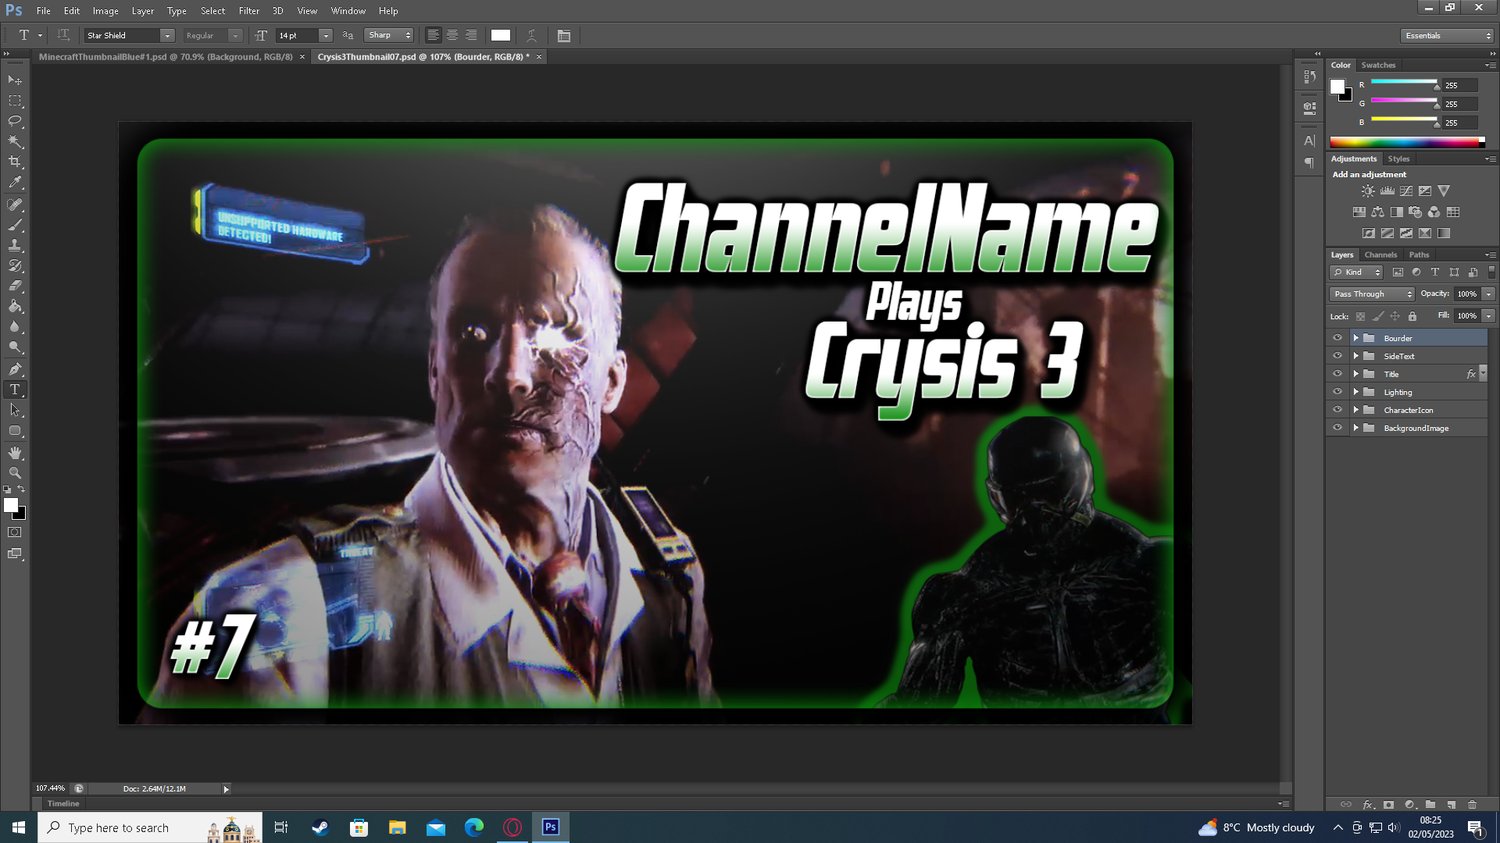
Task: Open the Pass Through blend mode dropdown
Action: [1372, 294]
